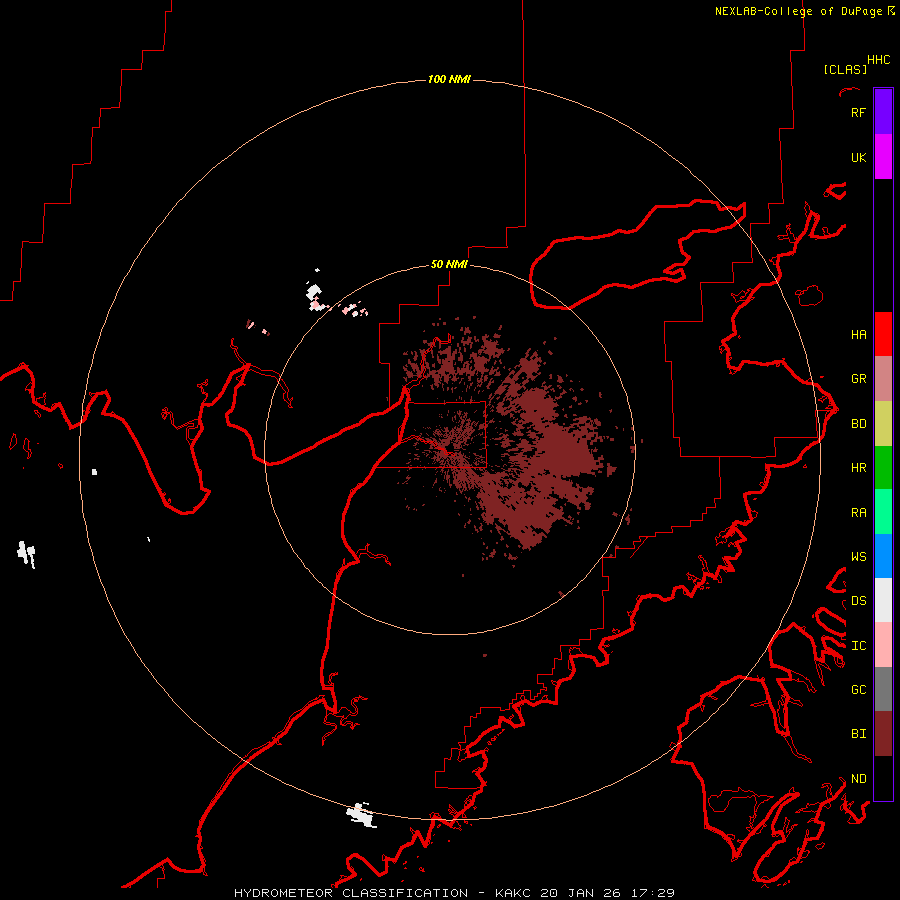Click the IC pink legend swatch
This screenshot has height=900, width=900.
(883, 645)
